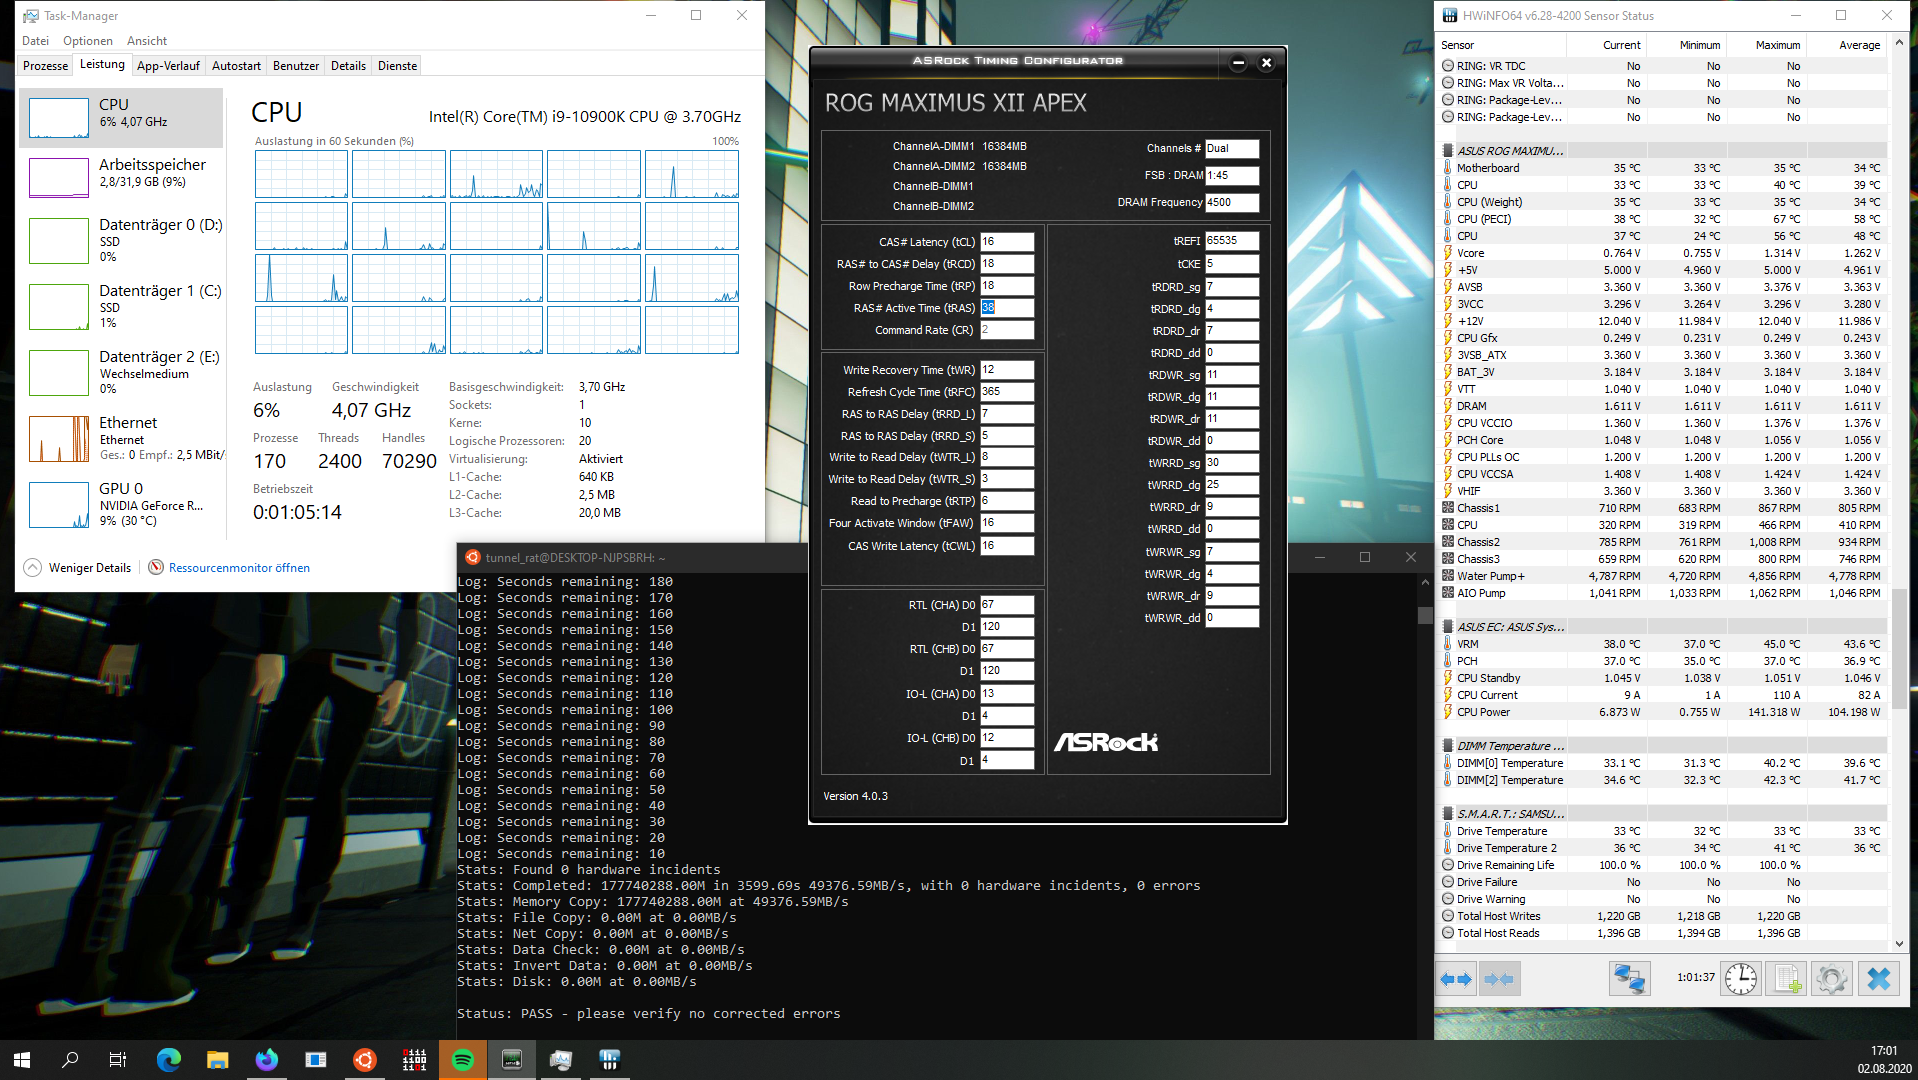
Task: Switch to the Prozesse tab
Action: (46, 66)
